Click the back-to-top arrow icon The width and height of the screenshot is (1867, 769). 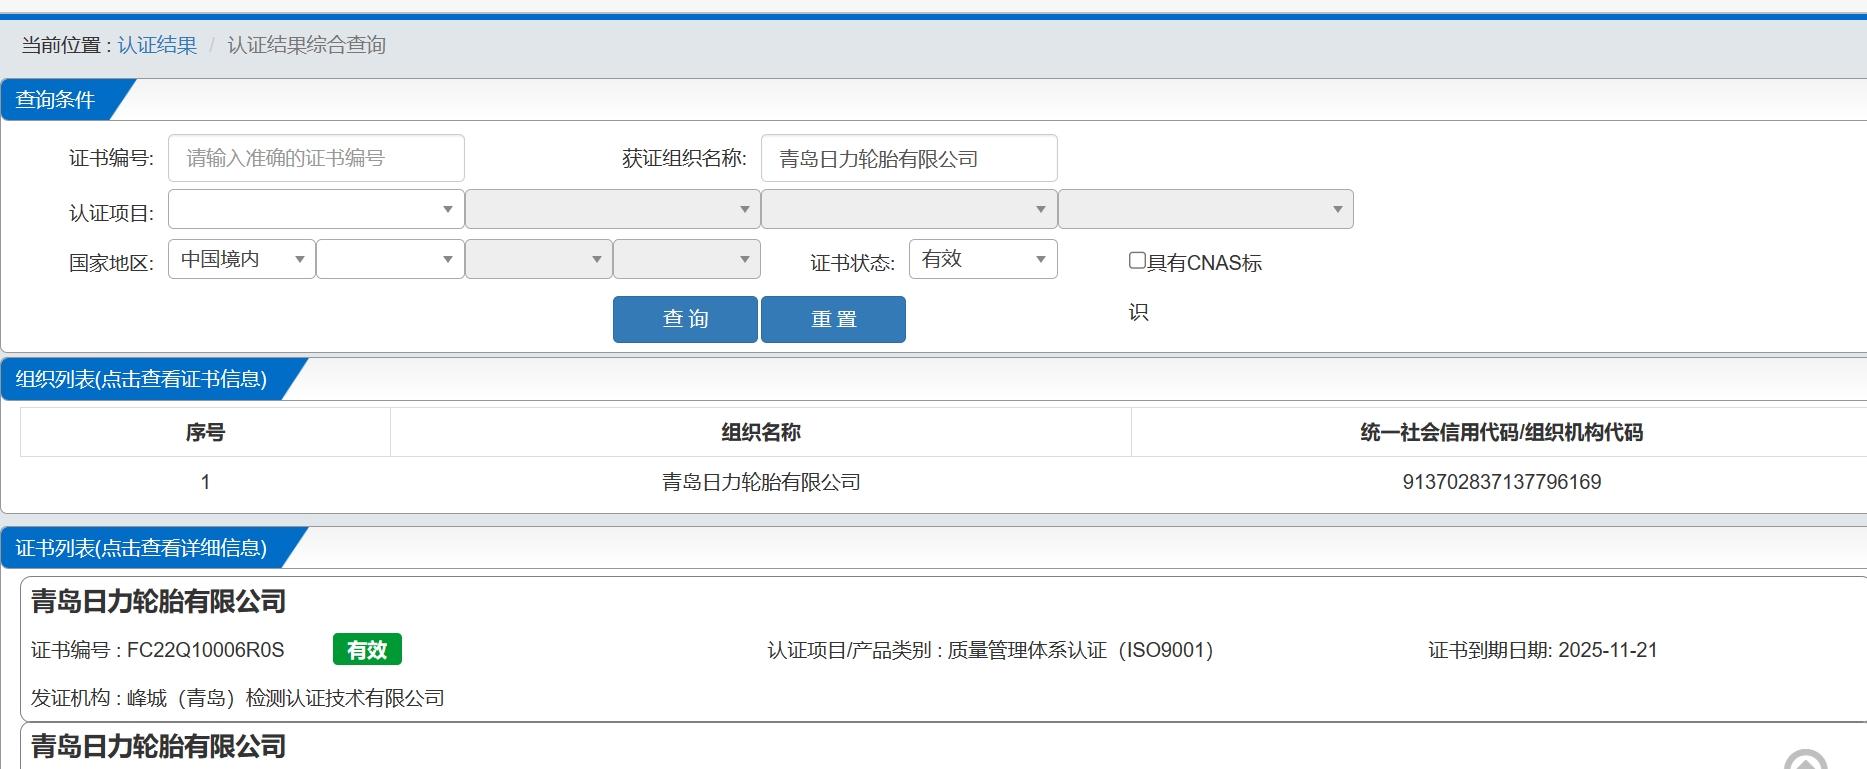(x=1806, y=762)
